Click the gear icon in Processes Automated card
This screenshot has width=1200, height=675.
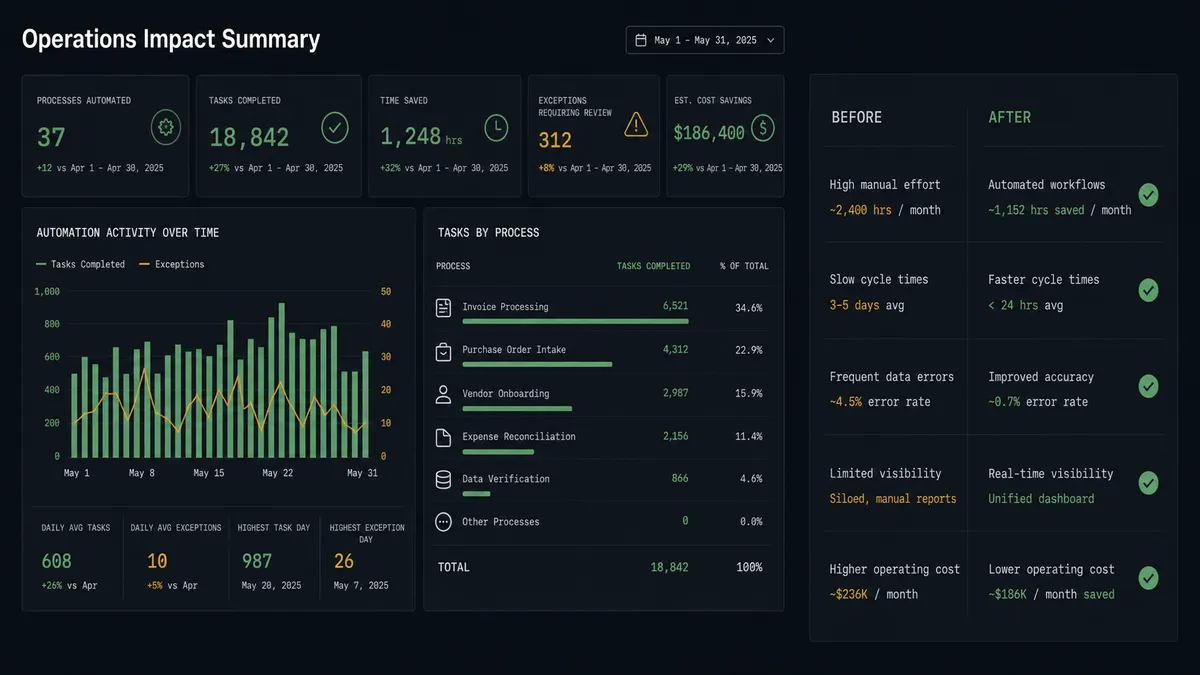point(166,128)
